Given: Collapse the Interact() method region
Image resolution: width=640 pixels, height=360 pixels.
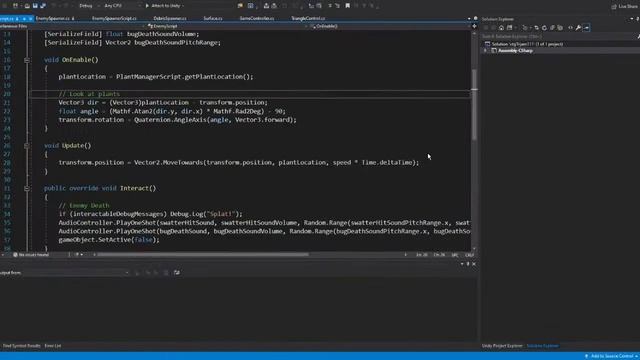Looking at the screenshot, I should (x=27, y=189).
